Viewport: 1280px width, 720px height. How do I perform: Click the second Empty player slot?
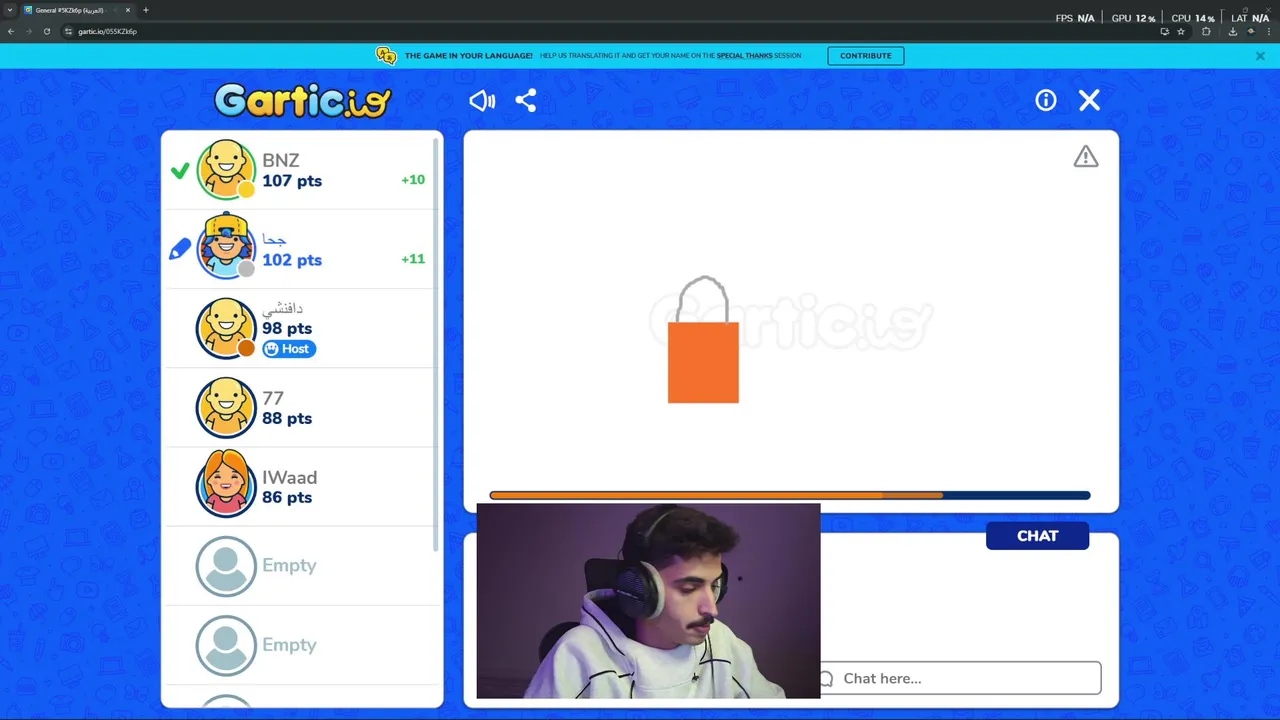[300, 645]
